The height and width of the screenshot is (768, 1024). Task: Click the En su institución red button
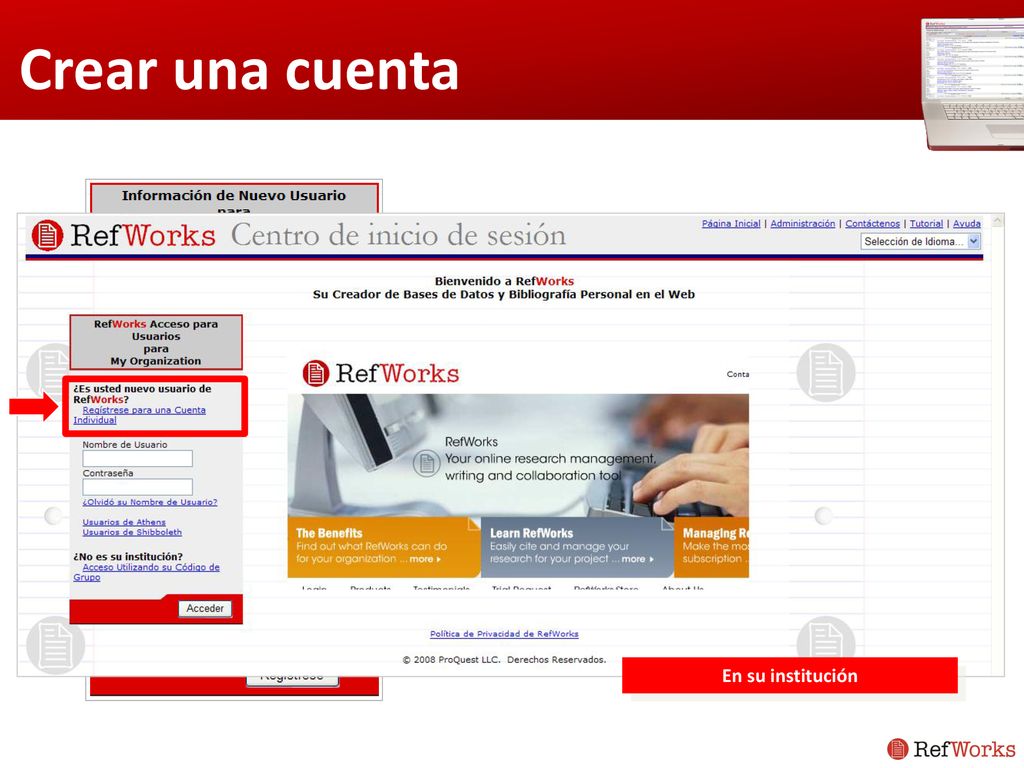(790, 675)
